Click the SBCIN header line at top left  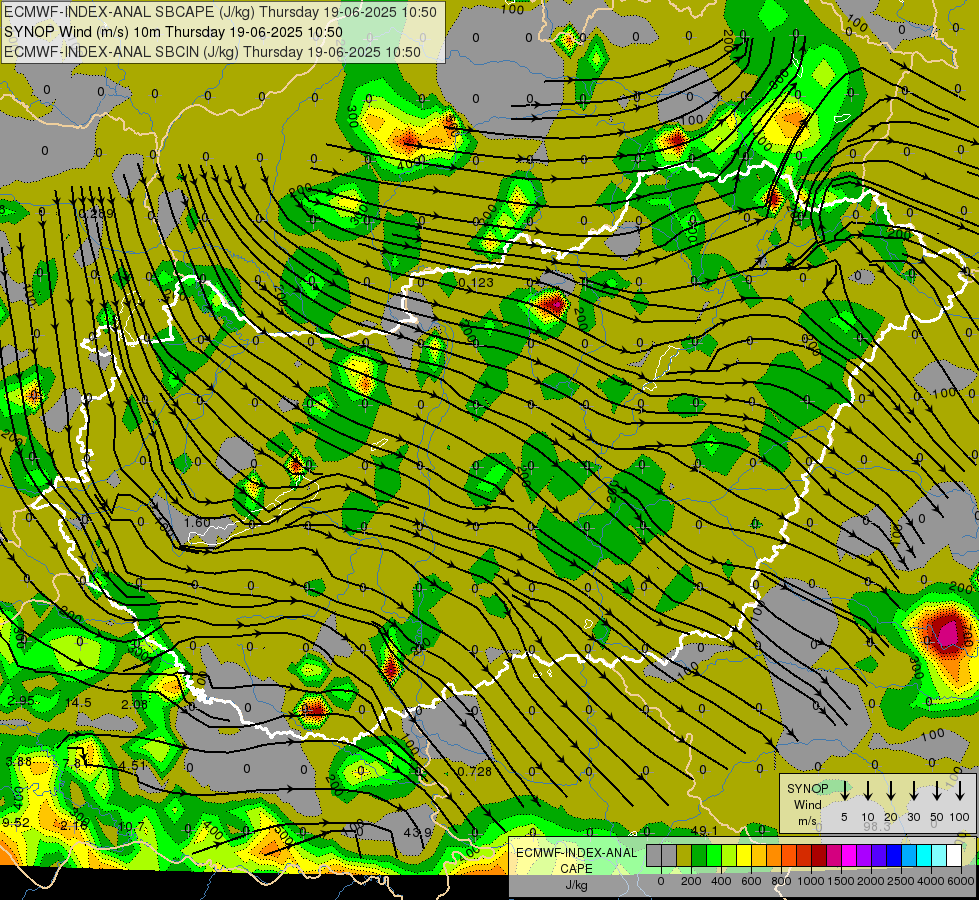[212, 52]
